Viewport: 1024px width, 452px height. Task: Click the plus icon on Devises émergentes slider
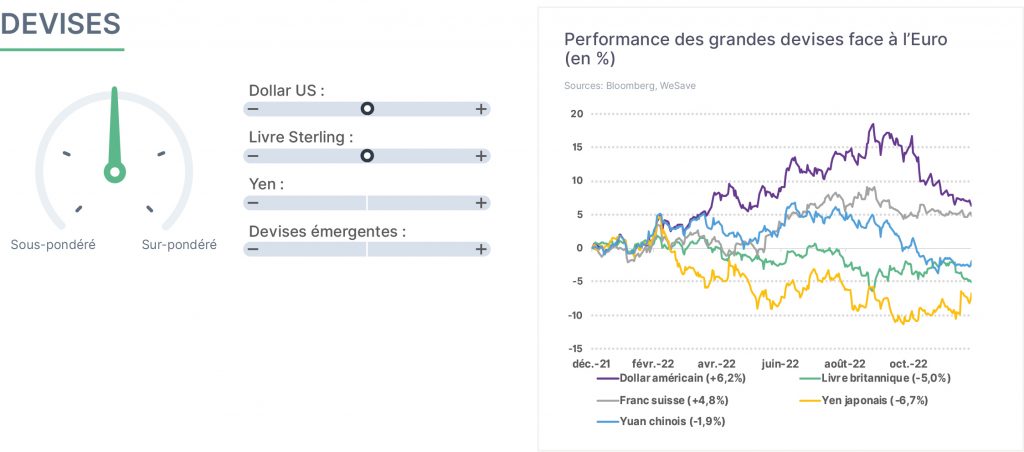(x=481, y=249)
